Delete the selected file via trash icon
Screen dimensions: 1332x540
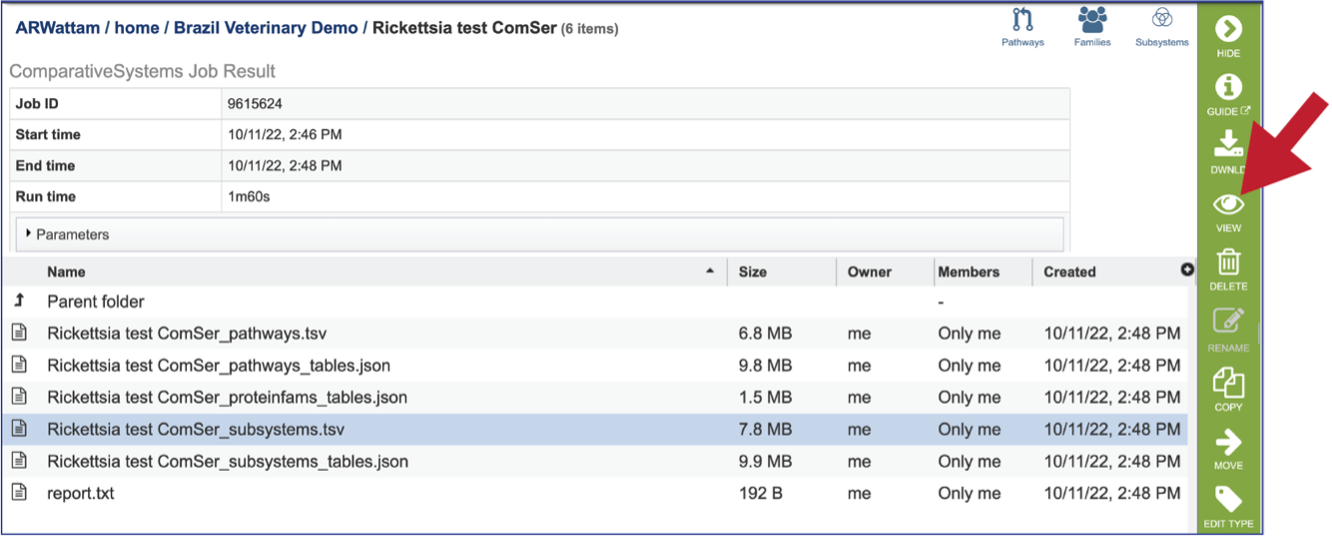(1228, 270)
